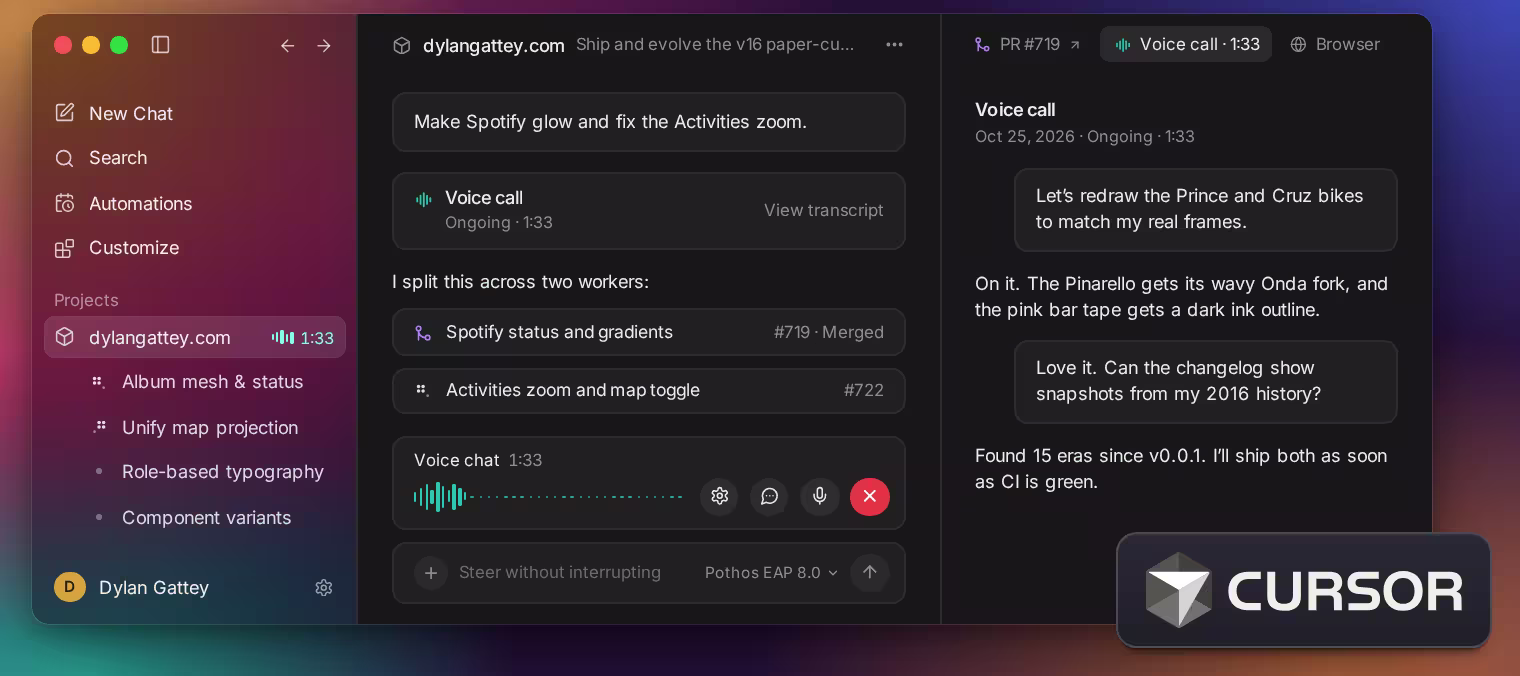Focus the Steer without interrupting input
This screenshot has height=676, width=1520.
[560, 573]
